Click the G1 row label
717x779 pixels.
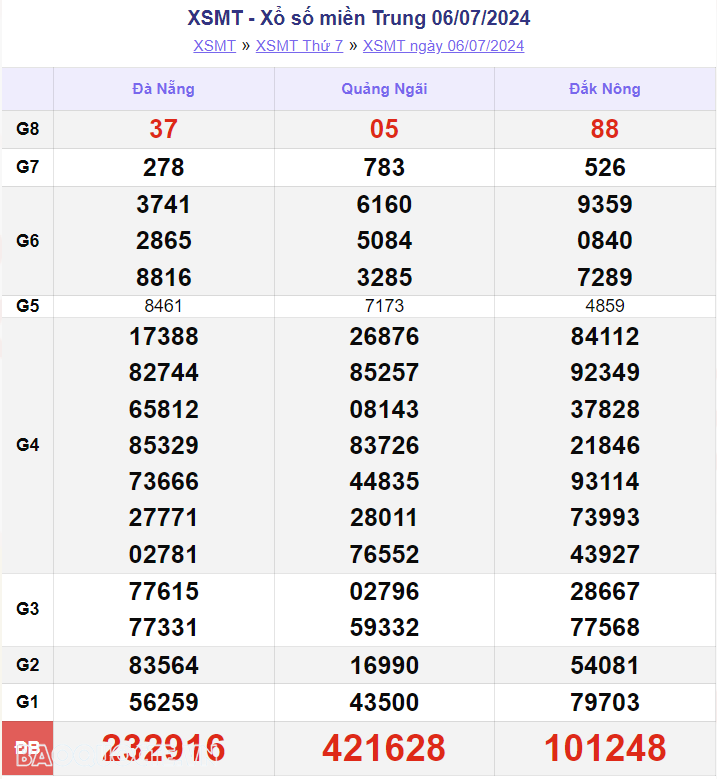[28, 702]
